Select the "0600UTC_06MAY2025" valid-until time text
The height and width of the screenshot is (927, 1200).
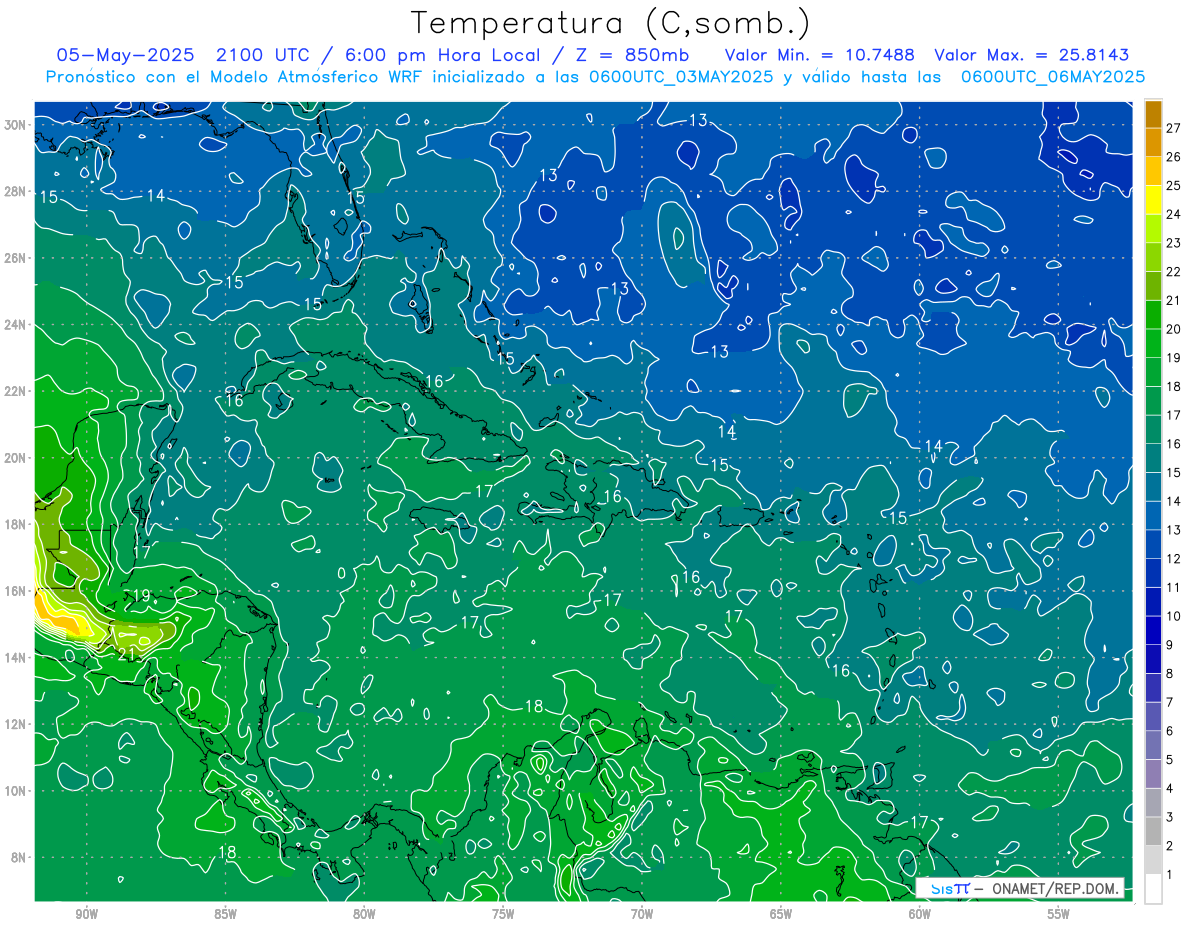click(1053, 77)
